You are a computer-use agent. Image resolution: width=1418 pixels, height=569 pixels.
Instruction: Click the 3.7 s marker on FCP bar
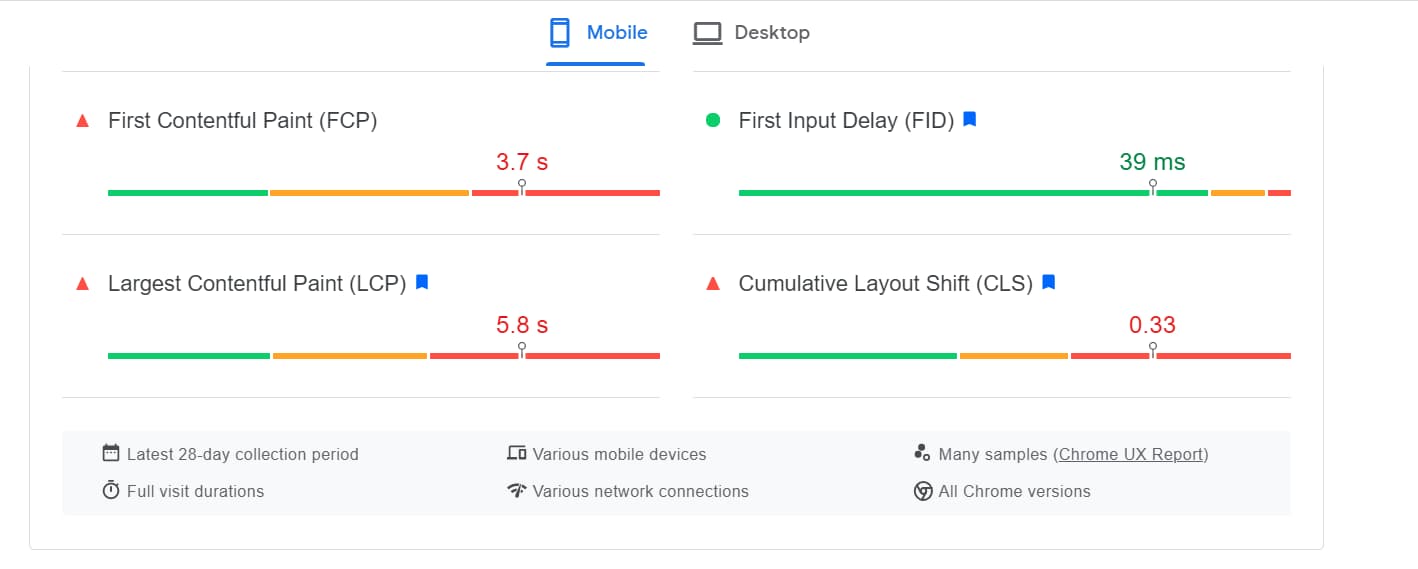(522, 187)
